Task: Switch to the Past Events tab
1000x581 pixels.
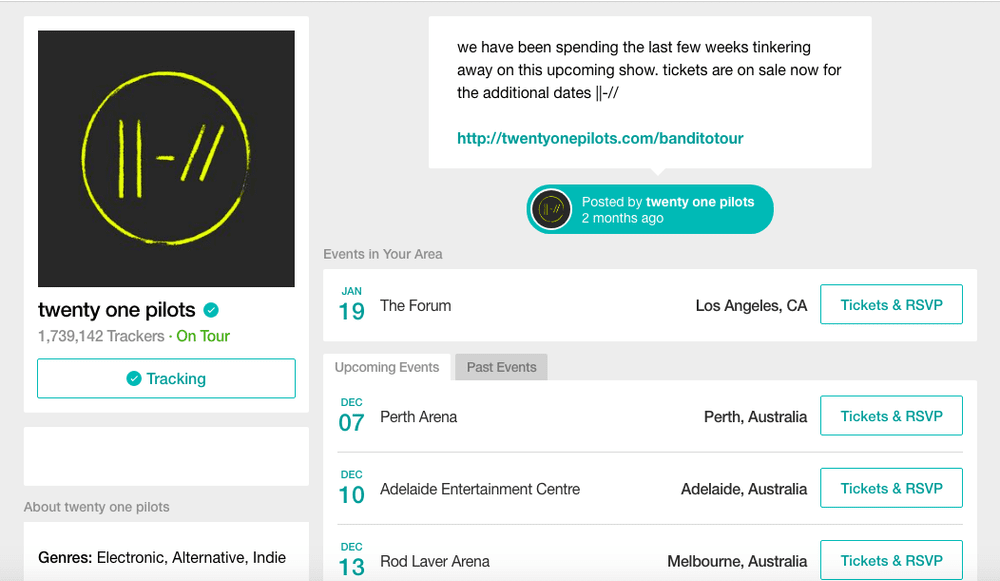Action: [501, 367]
